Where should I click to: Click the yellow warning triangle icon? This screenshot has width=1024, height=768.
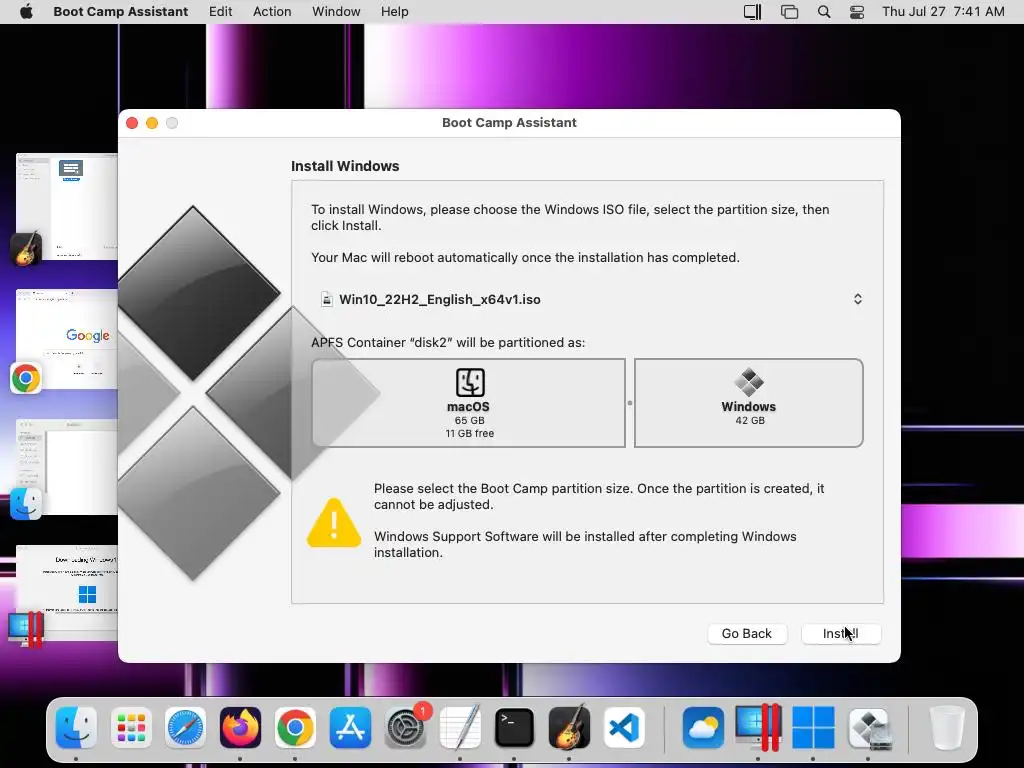tap(334, 522)
